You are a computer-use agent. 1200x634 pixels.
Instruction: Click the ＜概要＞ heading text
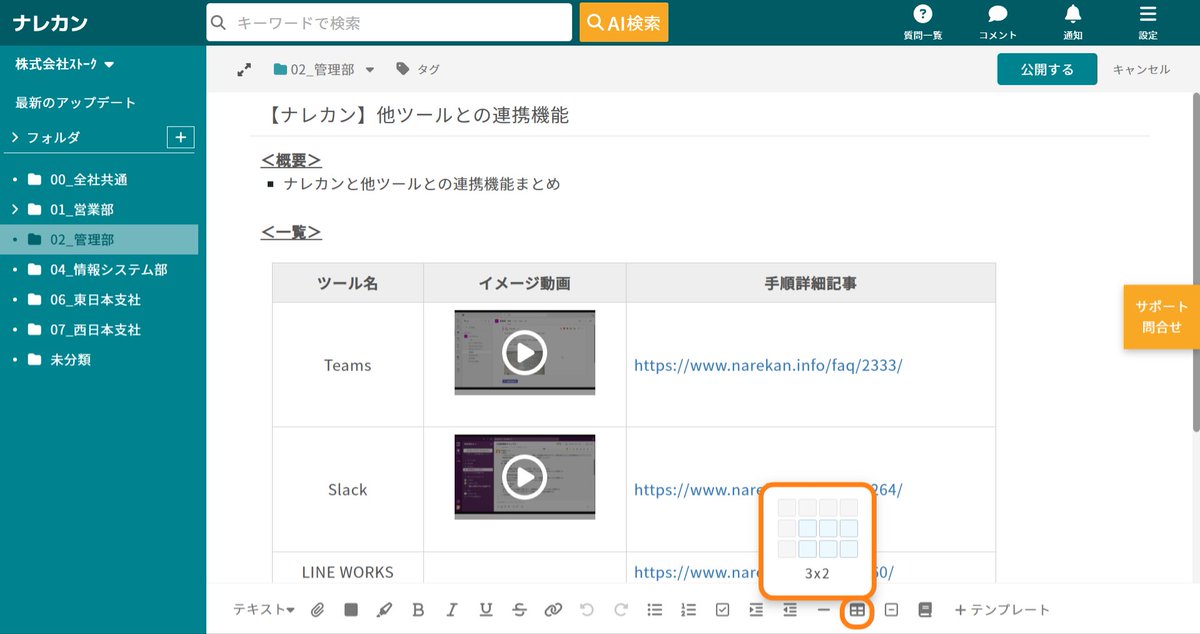291,160
